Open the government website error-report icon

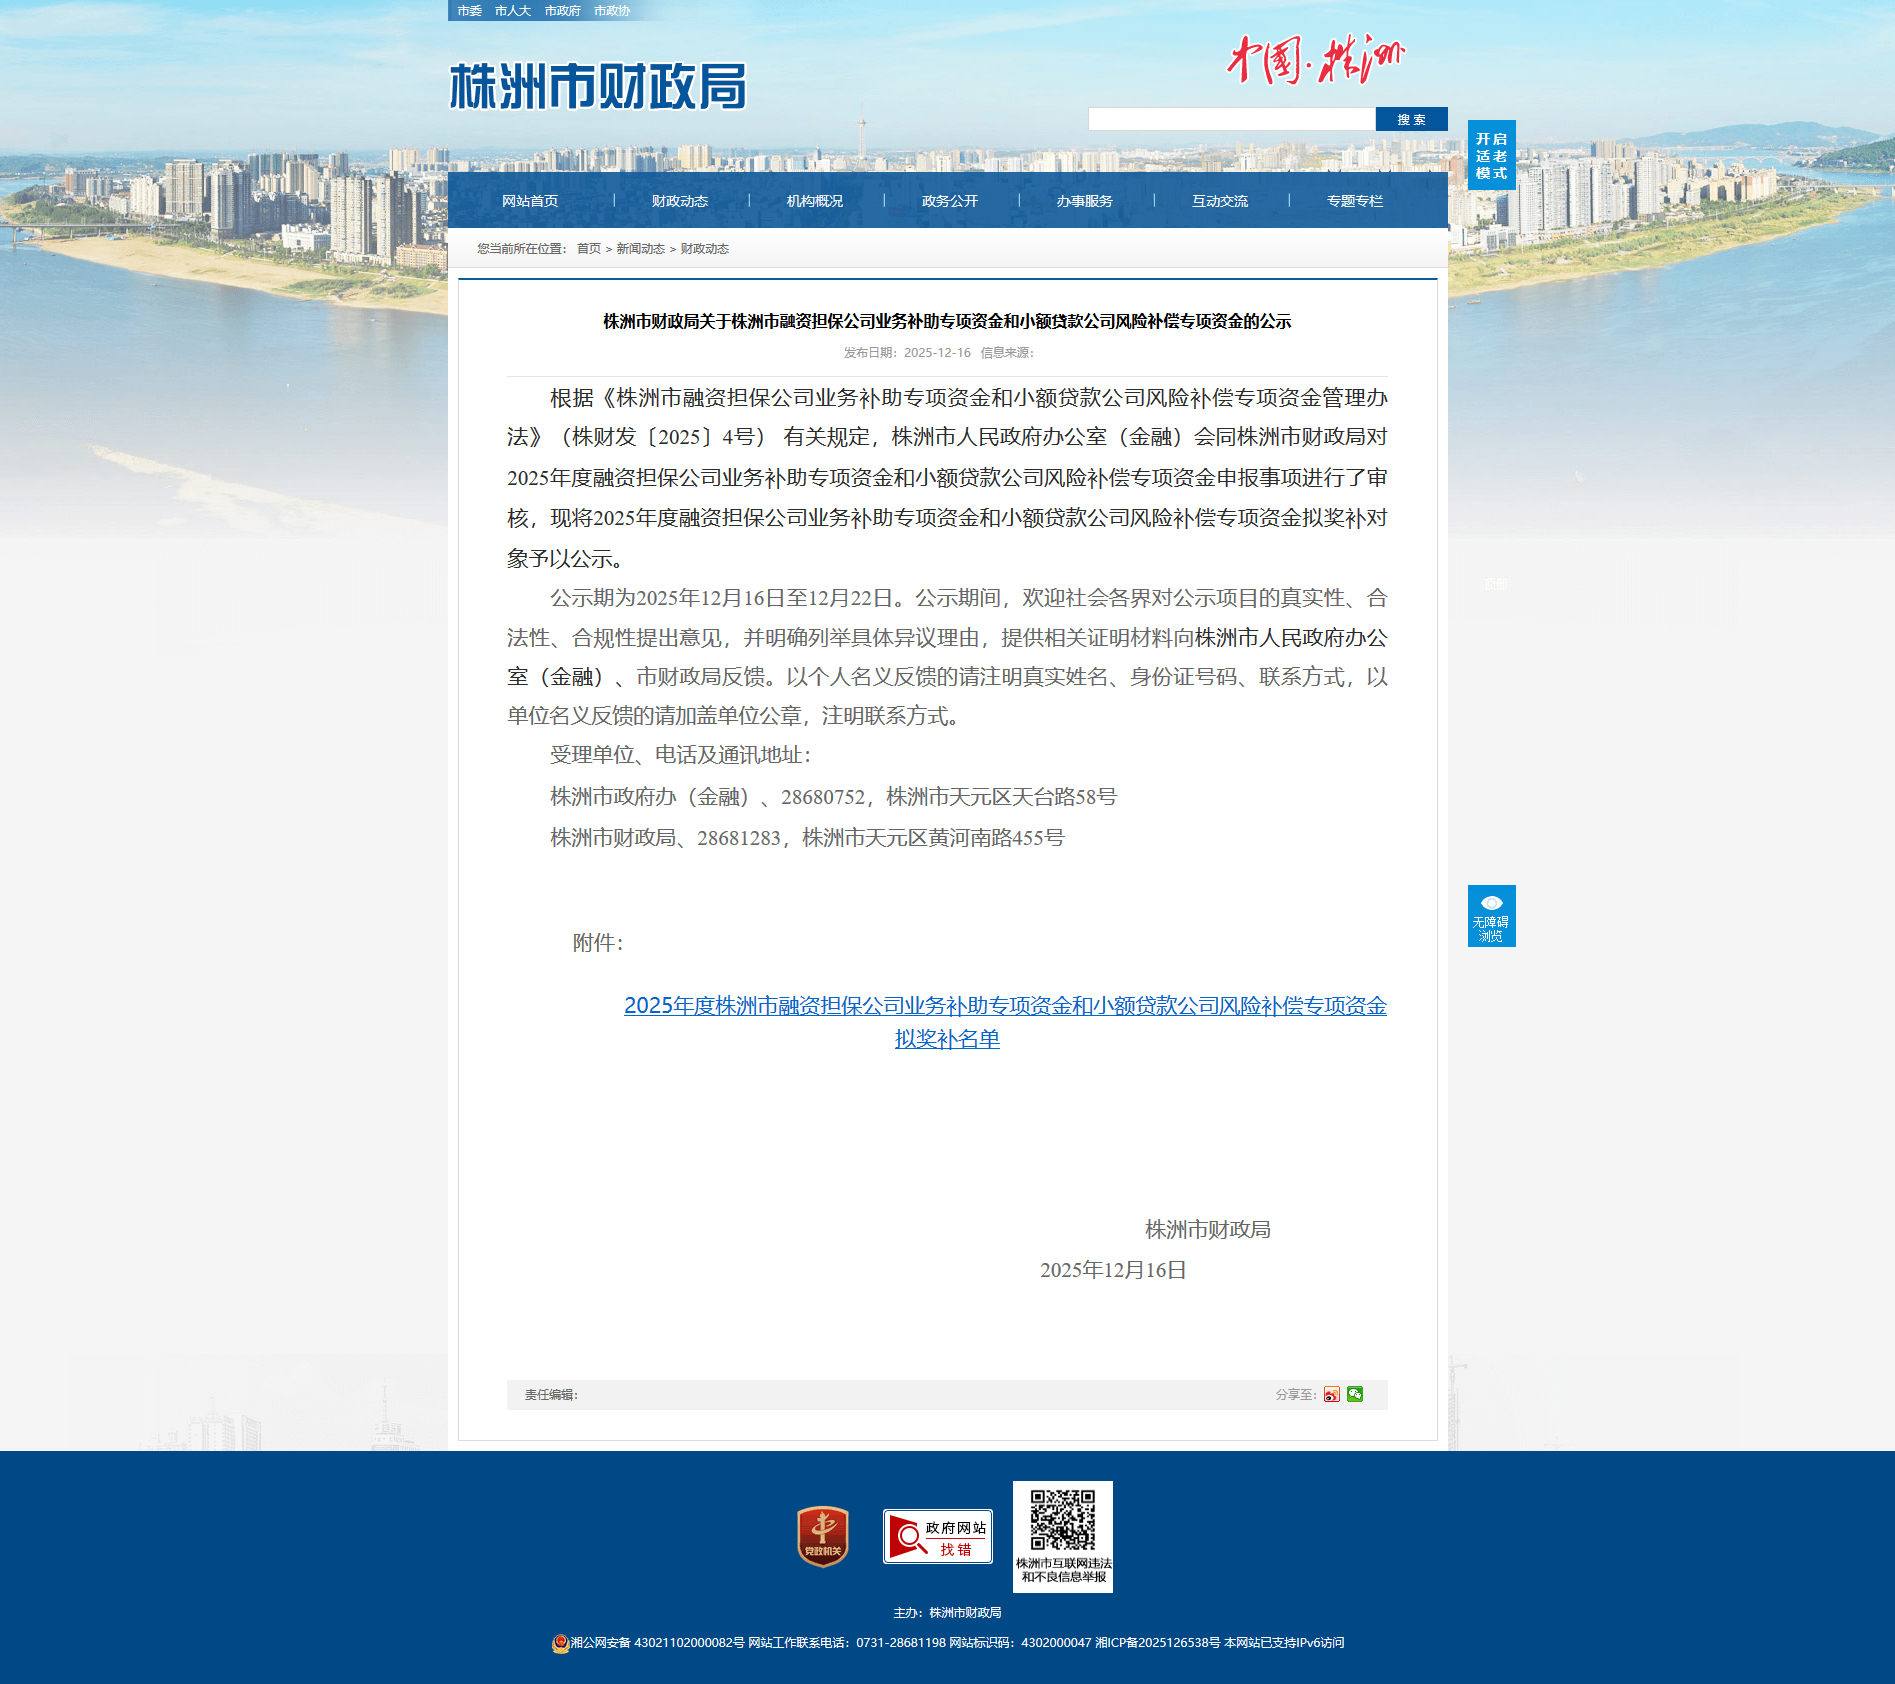[937, 1536]
